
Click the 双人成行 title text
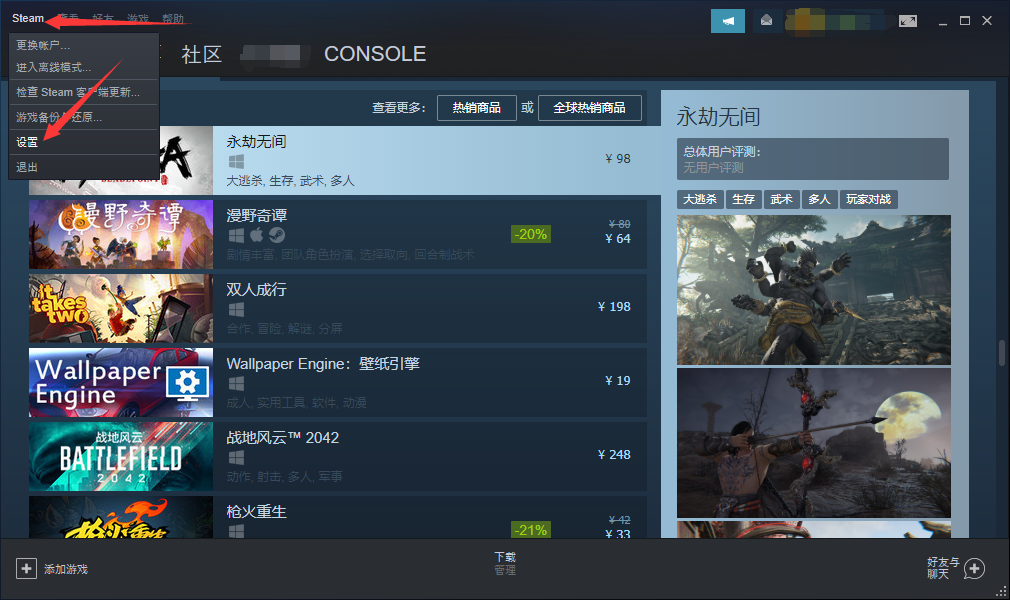(256, 290)
